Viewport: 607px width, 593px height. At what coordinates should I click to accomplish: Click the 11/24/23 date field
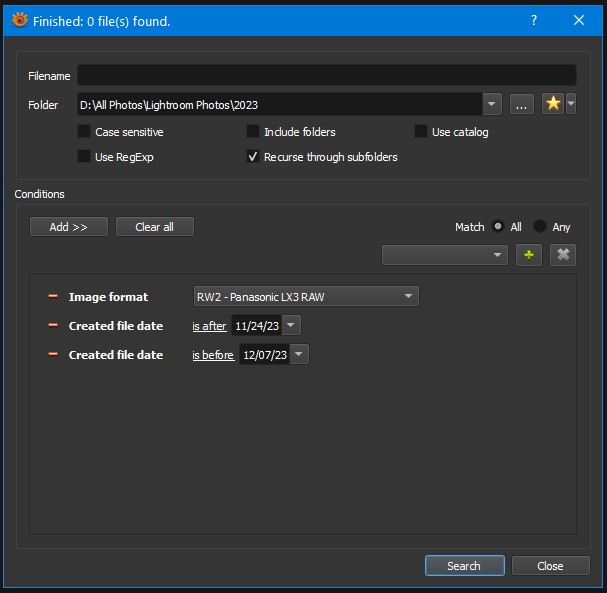pyautogui.click(x=257, y=326)
